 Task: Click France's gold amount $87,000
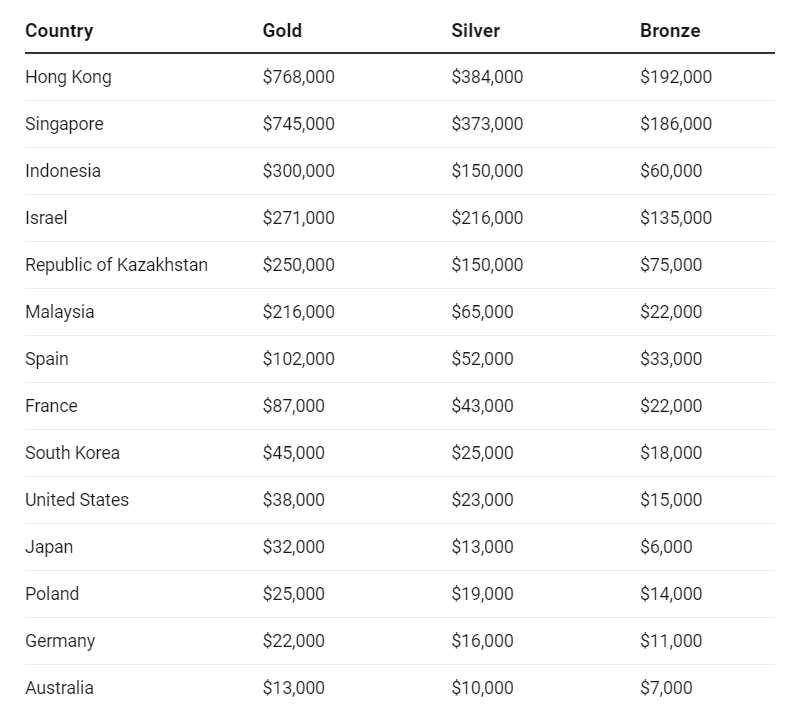(x=293, y=406)
